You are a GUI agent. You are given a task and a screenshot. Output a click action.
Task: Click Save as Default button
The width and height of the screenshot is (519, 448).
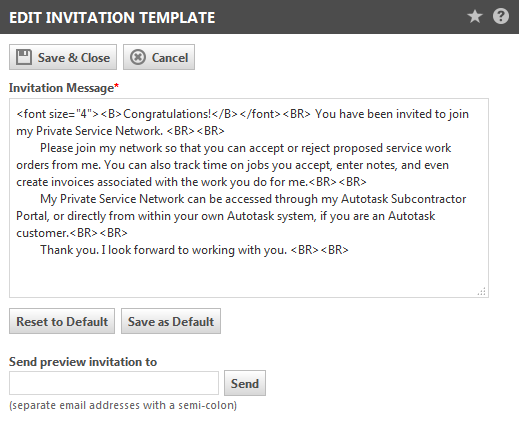coord(171,321)
